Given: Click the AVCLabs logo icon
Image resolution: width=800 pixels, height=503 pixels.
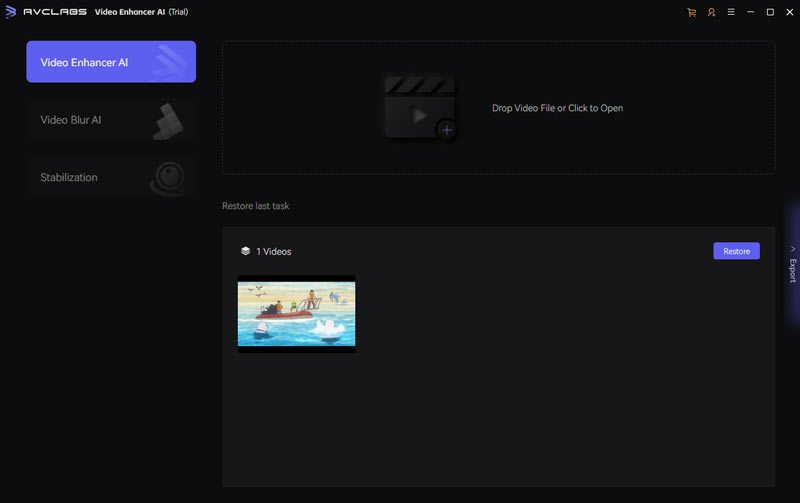Looking at the screenshot, I should [11, 12].
